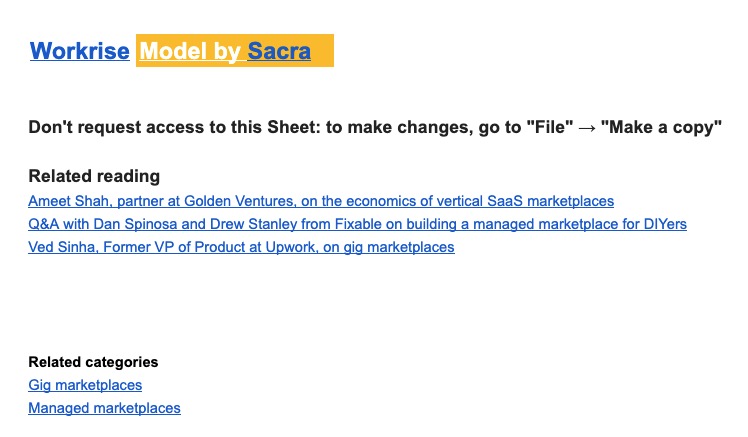Viewport: 748px width, 437px height.
Task: Click the "Don't request access" notice text
Action: click(x=375, y=127)
